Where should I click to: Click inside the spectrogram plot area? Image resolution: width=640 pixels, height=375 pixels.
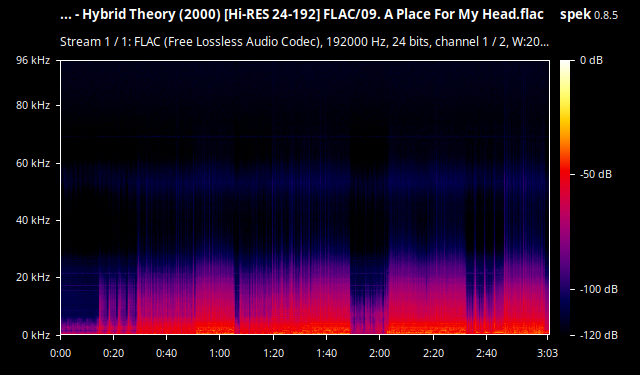[x=304, y=197]
